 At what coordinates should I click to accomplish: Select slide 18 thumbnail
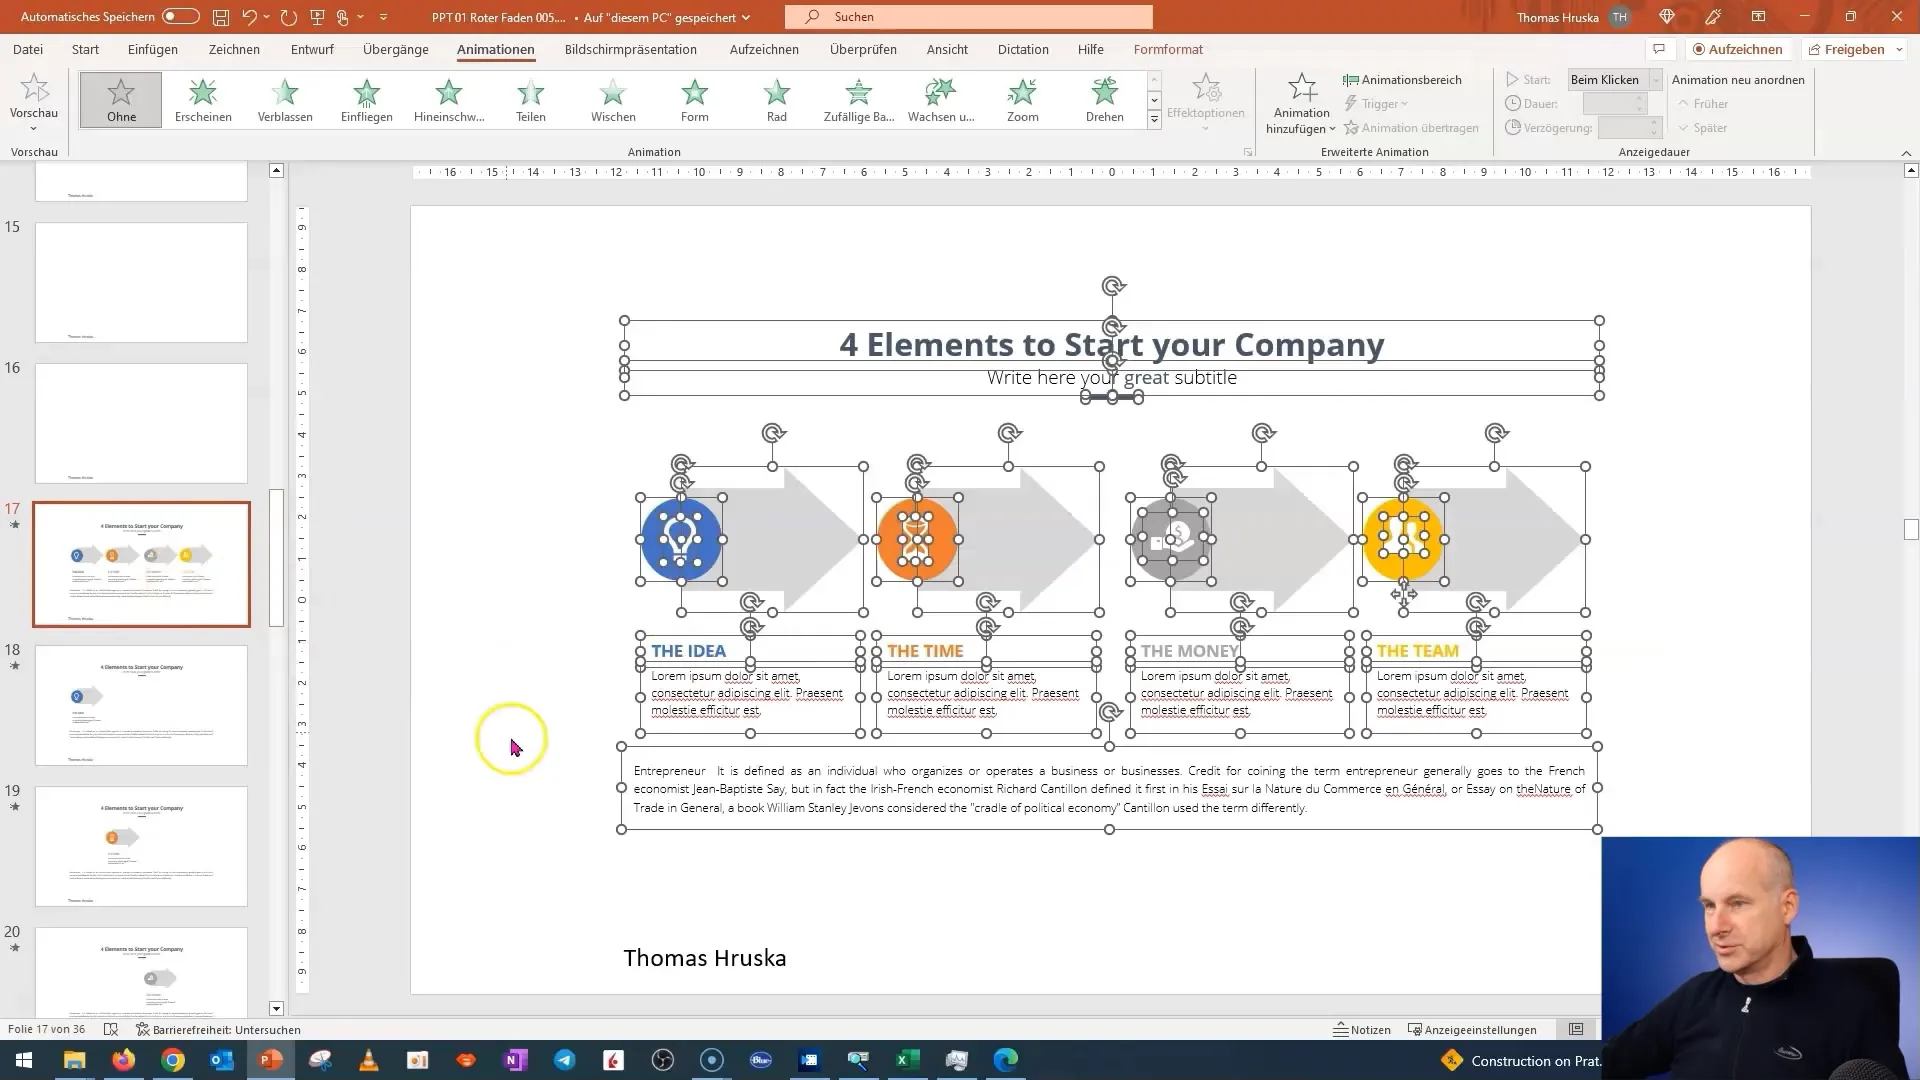(141, 705)
